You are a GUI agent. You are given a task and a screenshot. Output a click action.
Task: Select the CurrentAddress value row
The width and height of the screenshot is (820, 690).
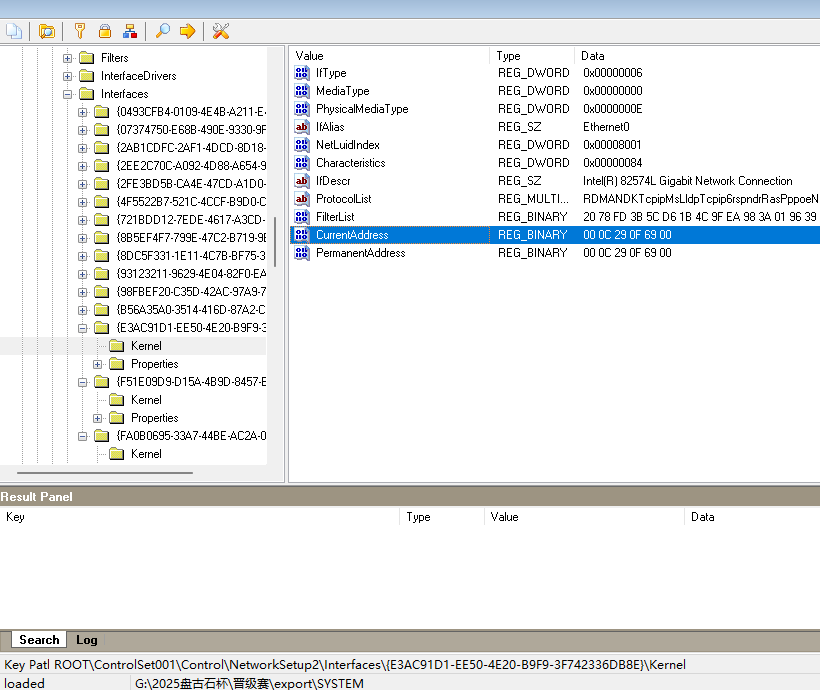coord(555,235)
